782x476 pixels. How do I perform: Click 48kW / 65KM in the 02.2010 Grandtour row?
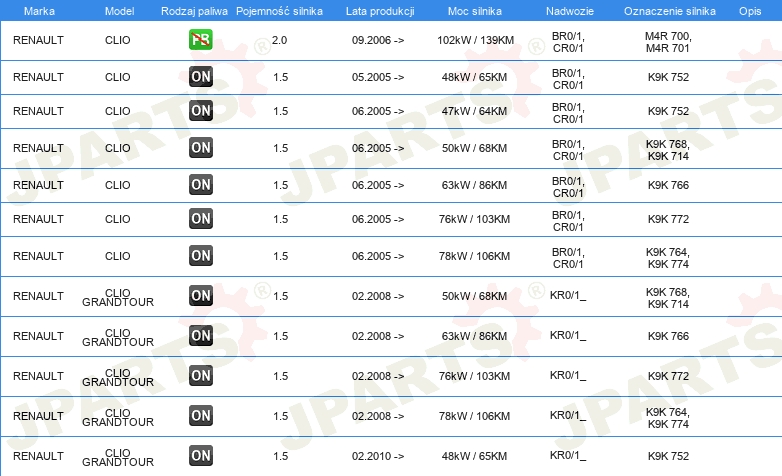tap(474, 456)
